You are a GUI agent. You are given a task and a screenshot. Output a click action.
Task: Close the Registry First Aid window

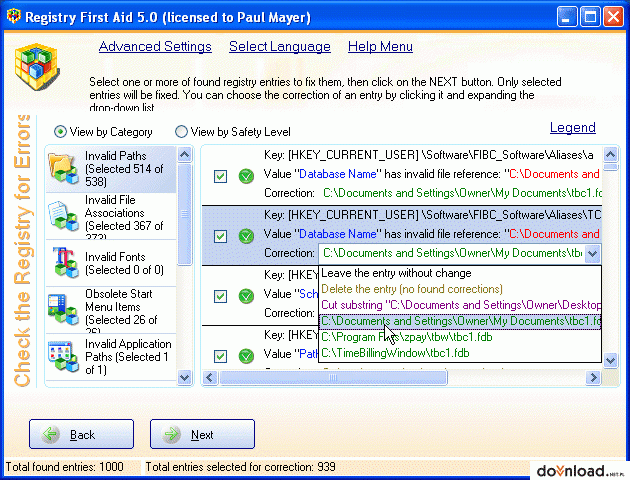(614, 17)
